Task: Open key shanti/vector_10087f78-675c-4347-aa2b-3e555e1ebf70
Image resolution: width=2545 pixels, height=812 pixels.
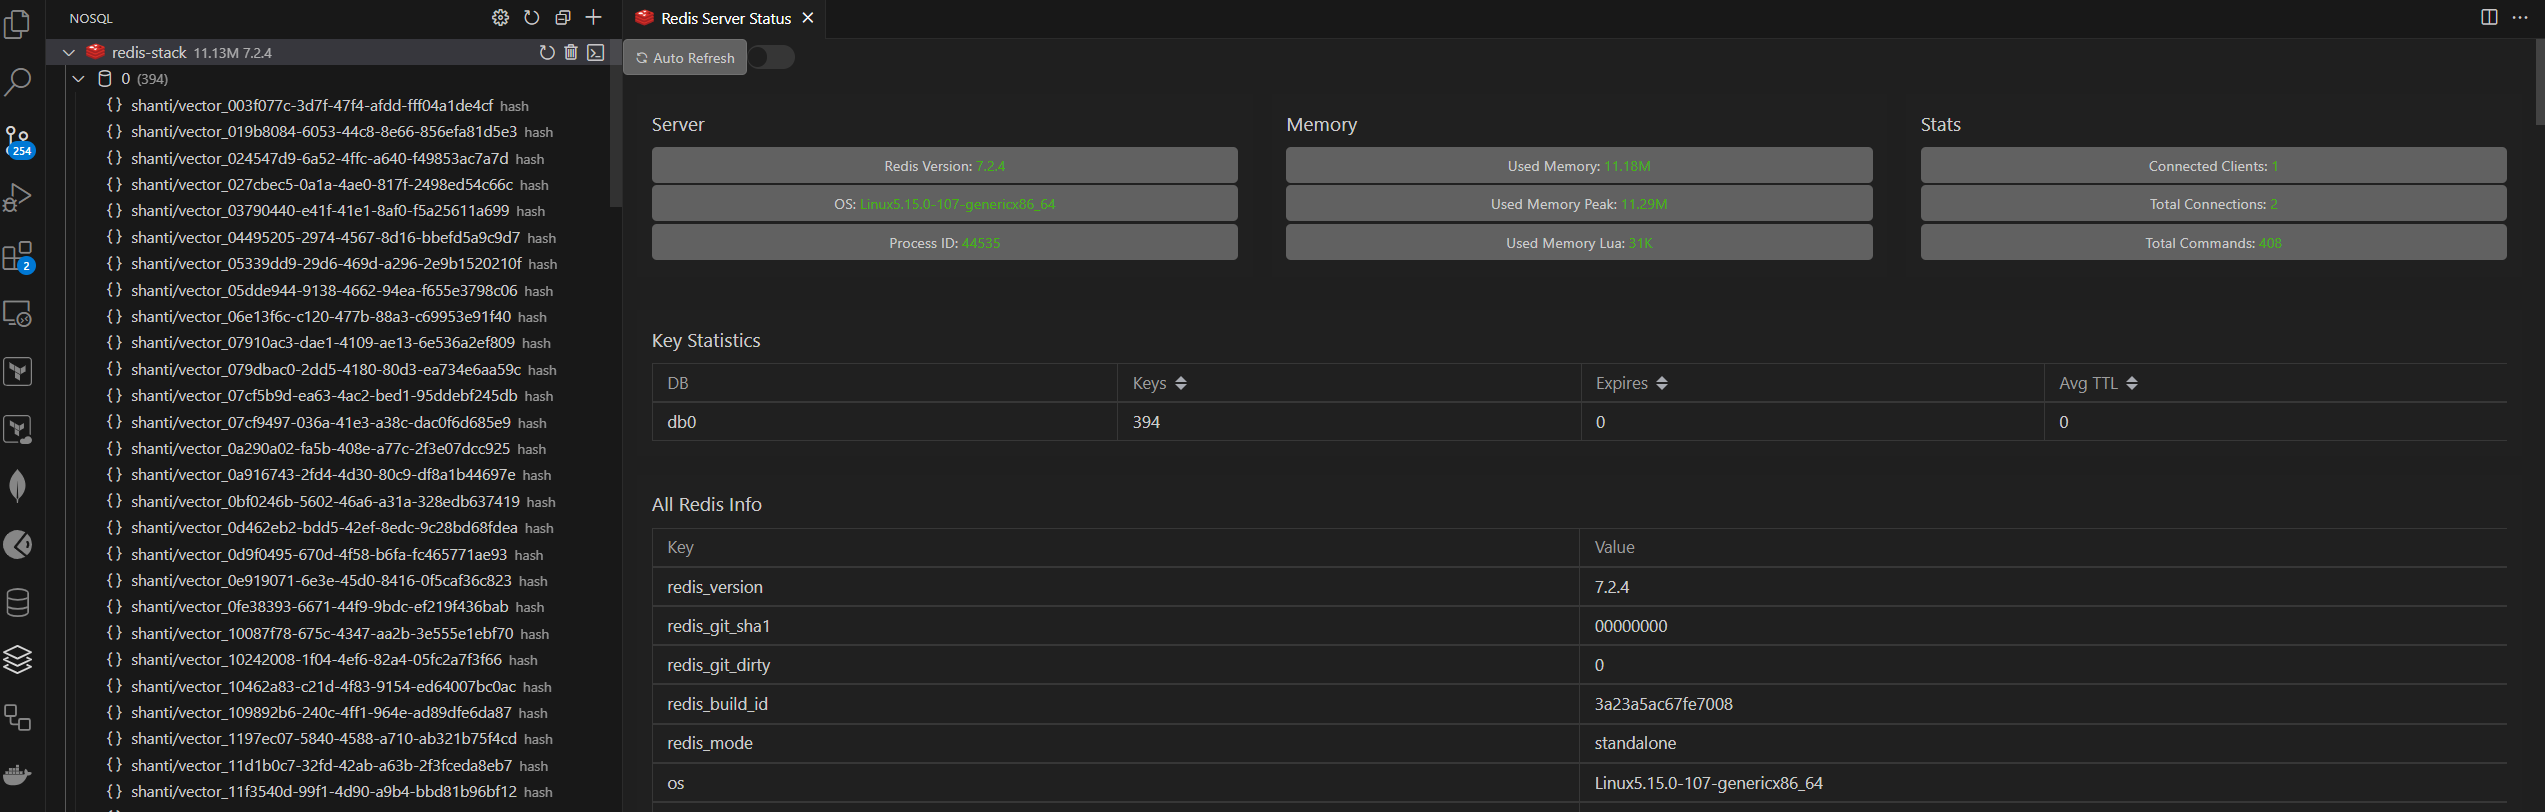Action: [322, 633]
